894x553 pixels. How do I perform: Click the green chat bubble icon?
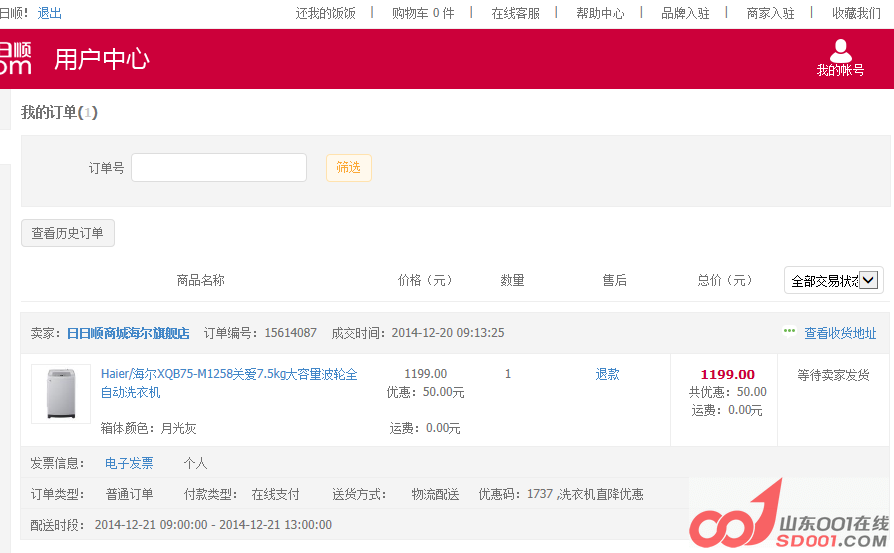(789, 331)
